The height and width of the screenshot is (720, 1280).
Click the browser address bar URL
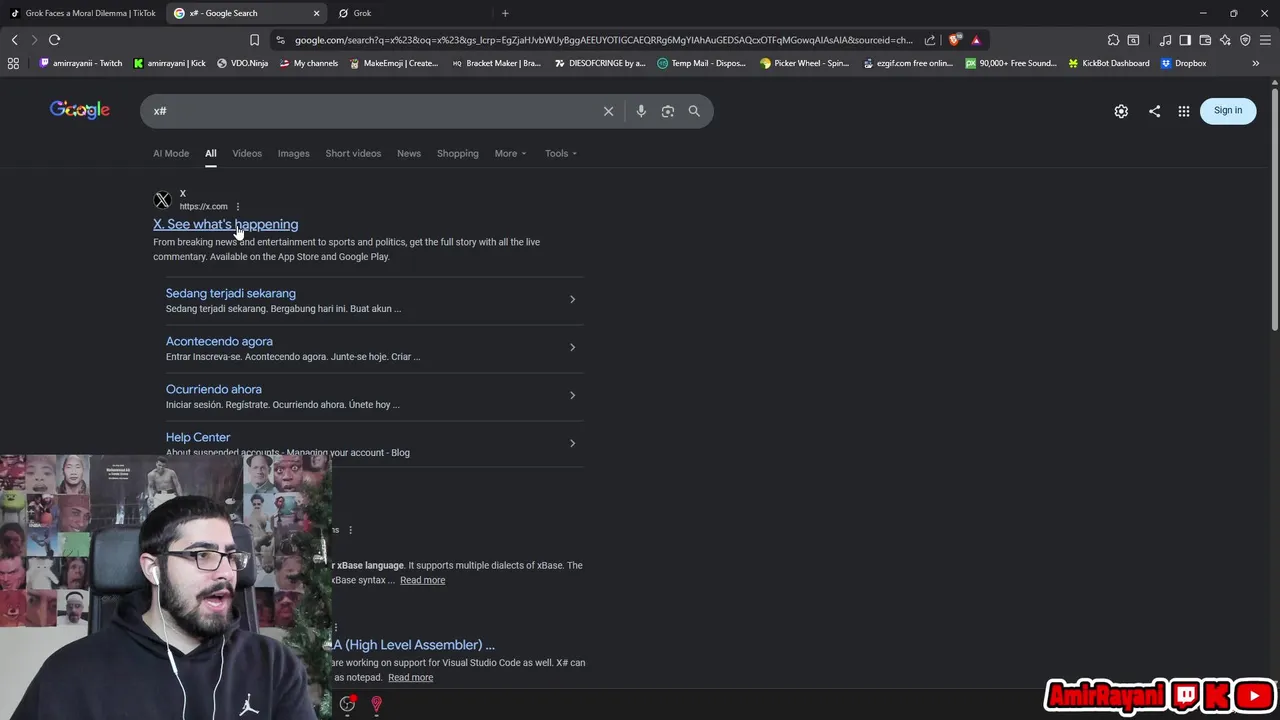point(604,40)
